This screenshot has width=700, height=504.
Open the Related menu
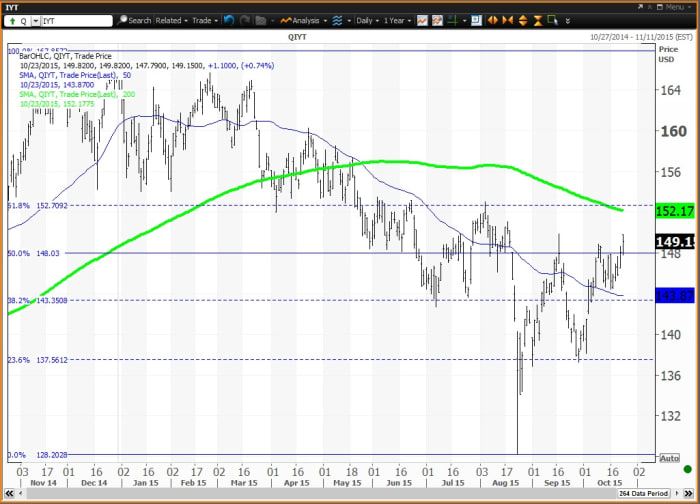(171, 20)
